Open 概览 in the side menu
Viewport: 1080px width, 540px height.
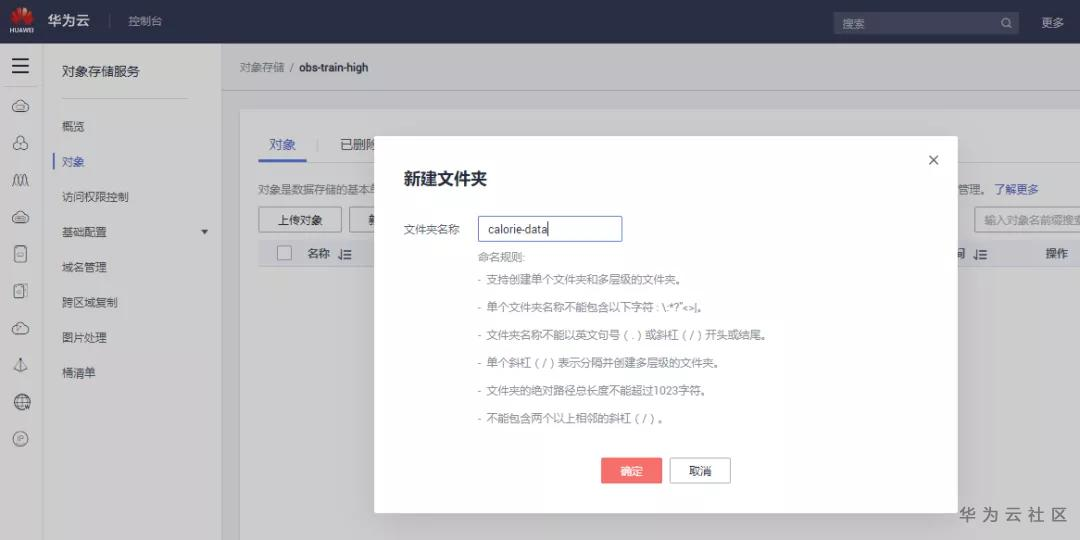pyautogui.click(x=73, y=127)
